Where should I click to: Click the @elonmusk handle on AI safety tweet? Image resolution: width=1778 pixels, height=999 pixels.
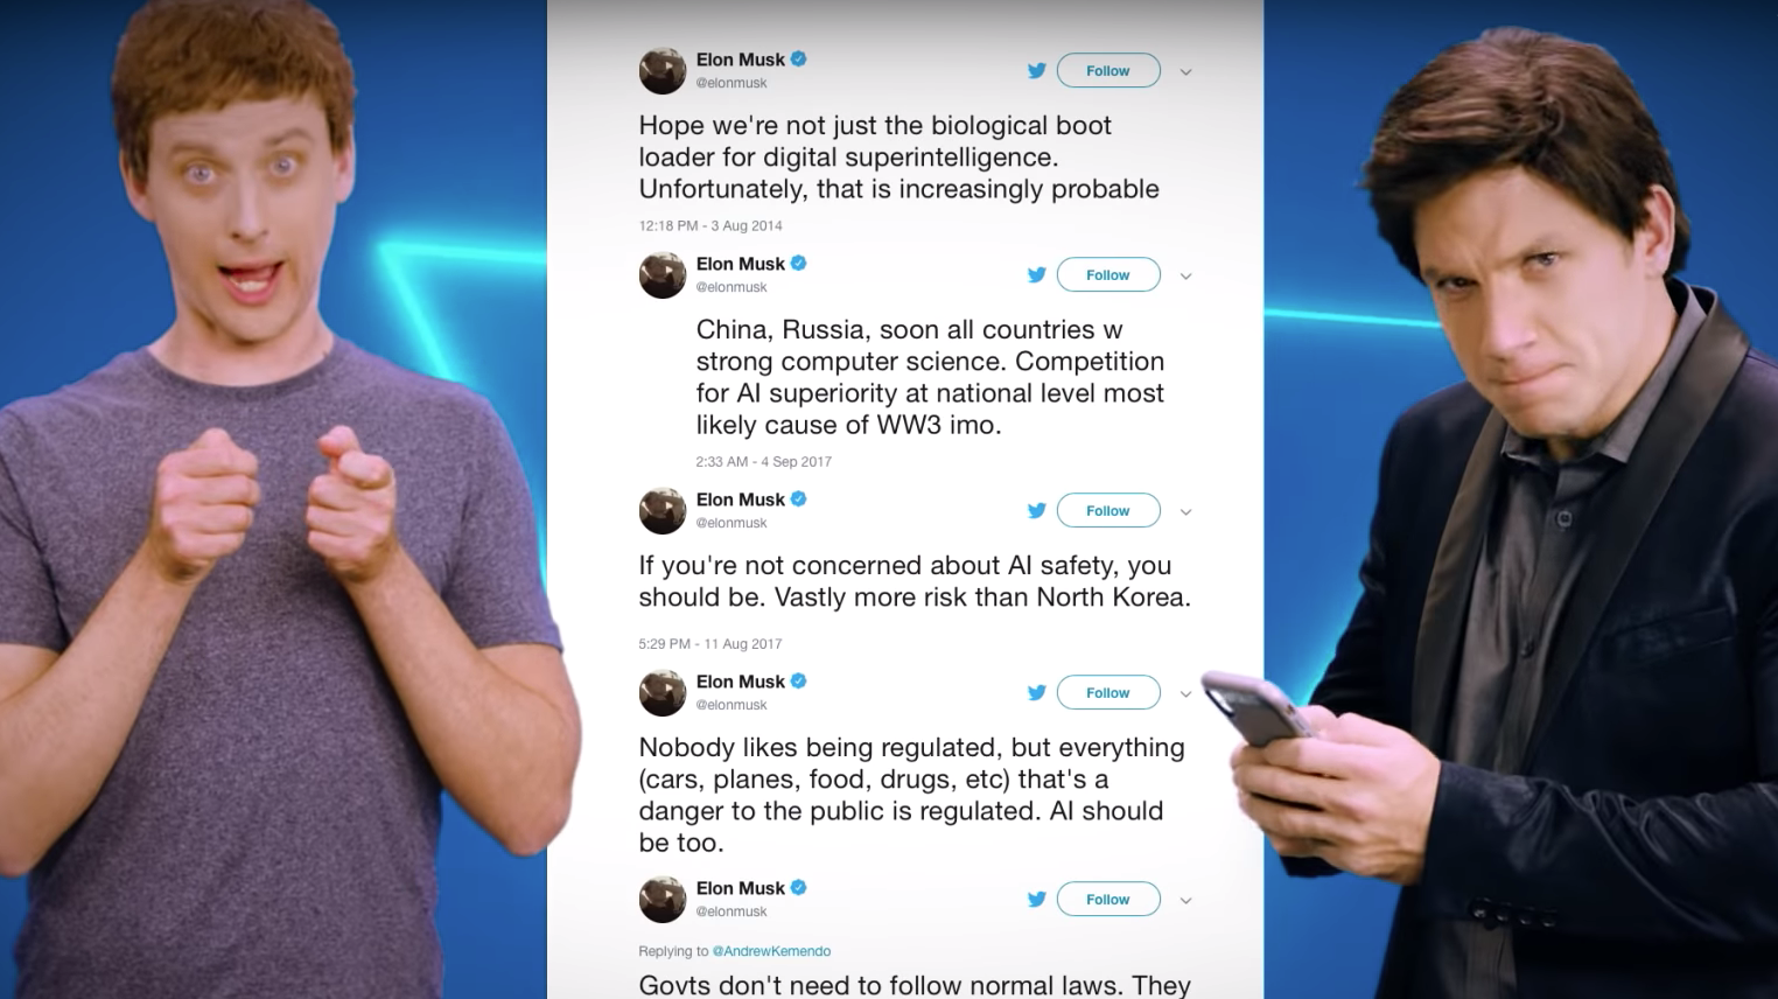point(731,523)
